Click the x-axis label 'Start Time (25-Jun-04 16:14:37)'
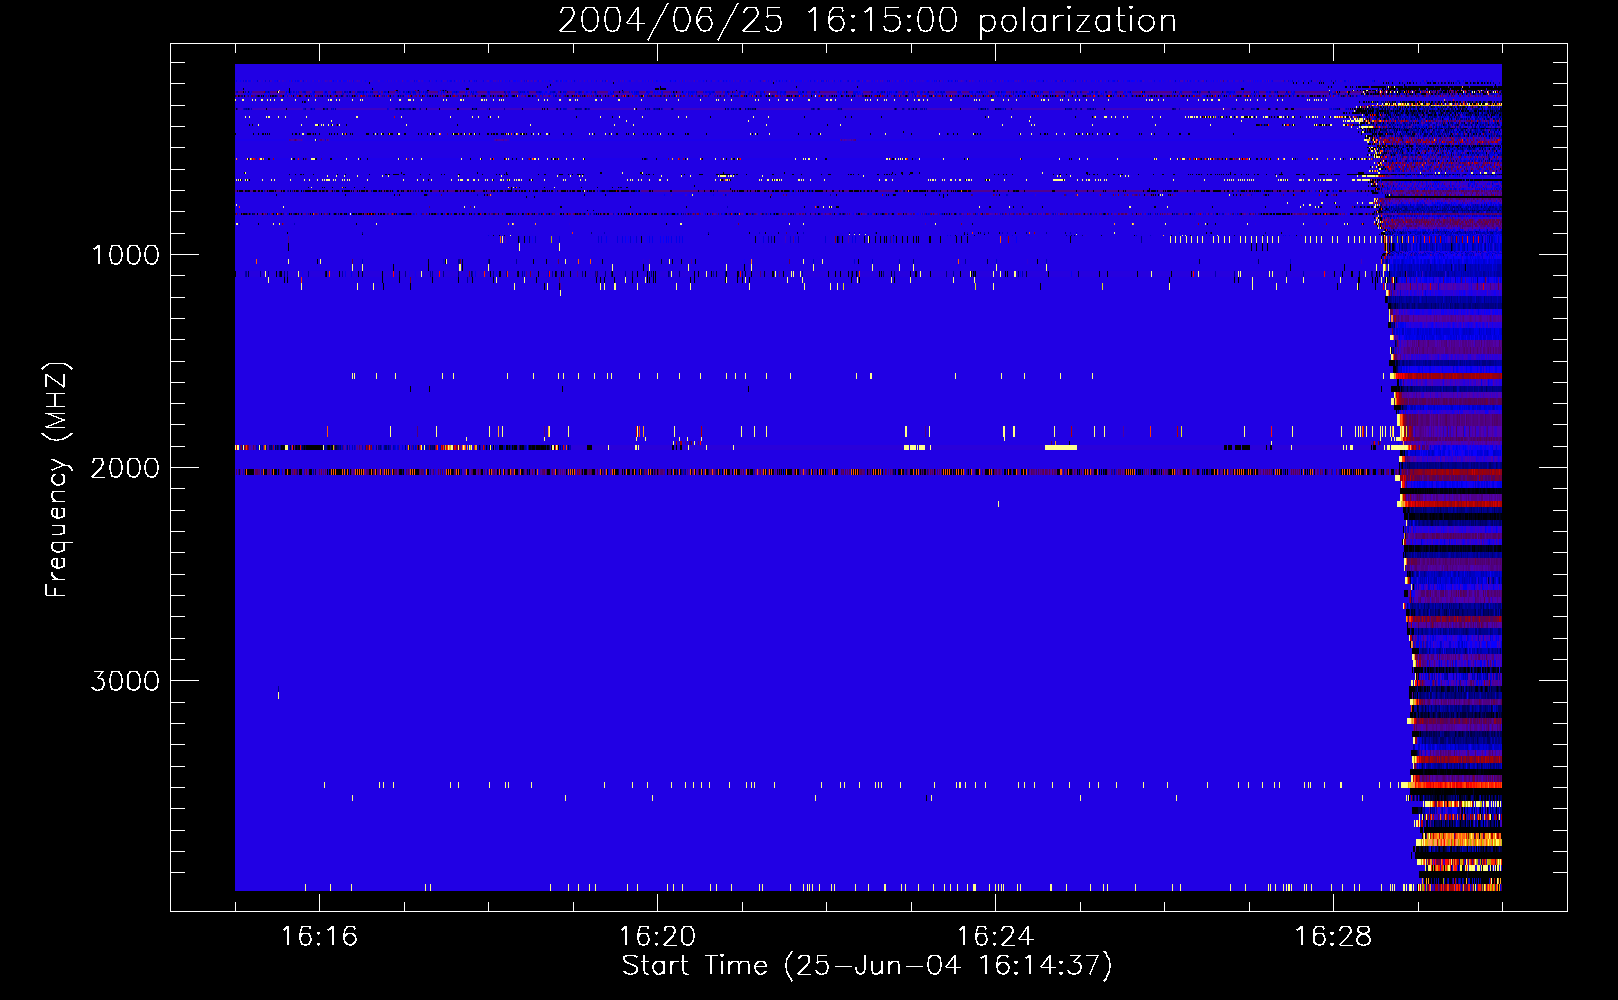The width and height of the screenshot is (1618, 1000). [x=867, y=966]
